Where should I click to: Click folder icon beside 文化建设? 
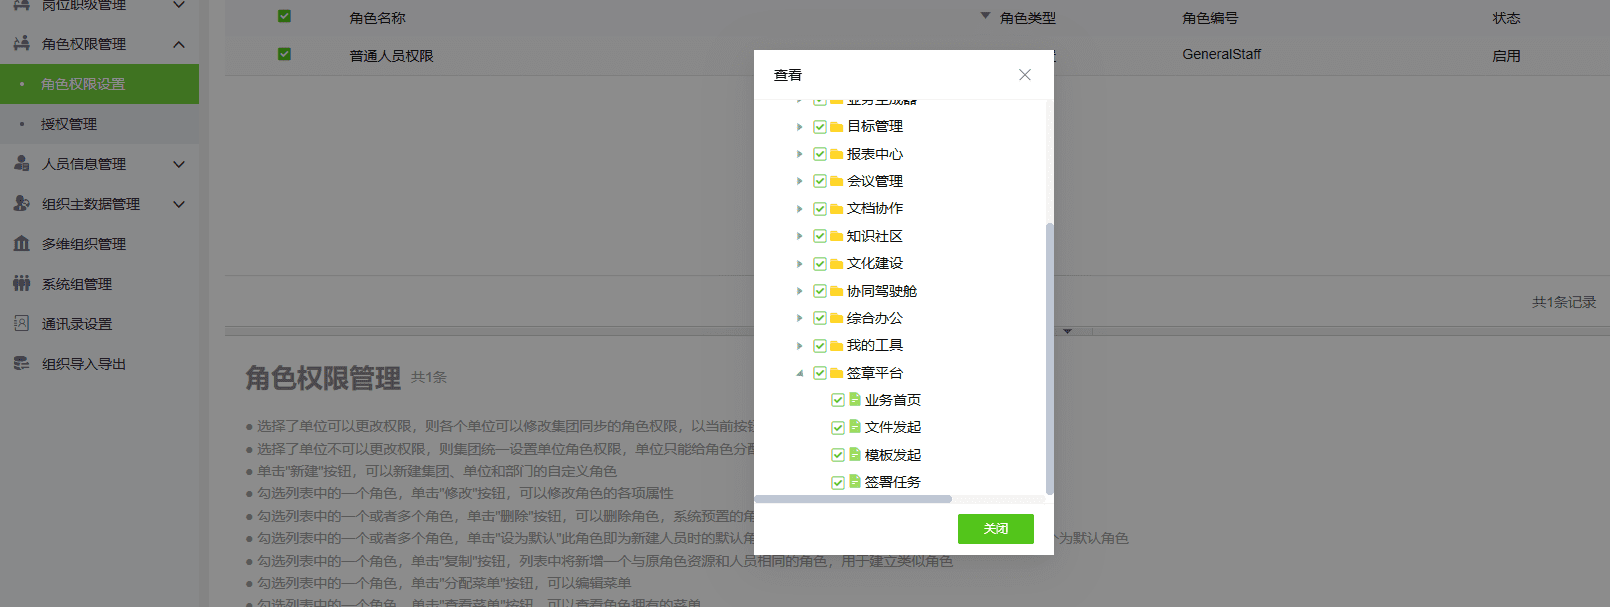[x=836, y=264]
